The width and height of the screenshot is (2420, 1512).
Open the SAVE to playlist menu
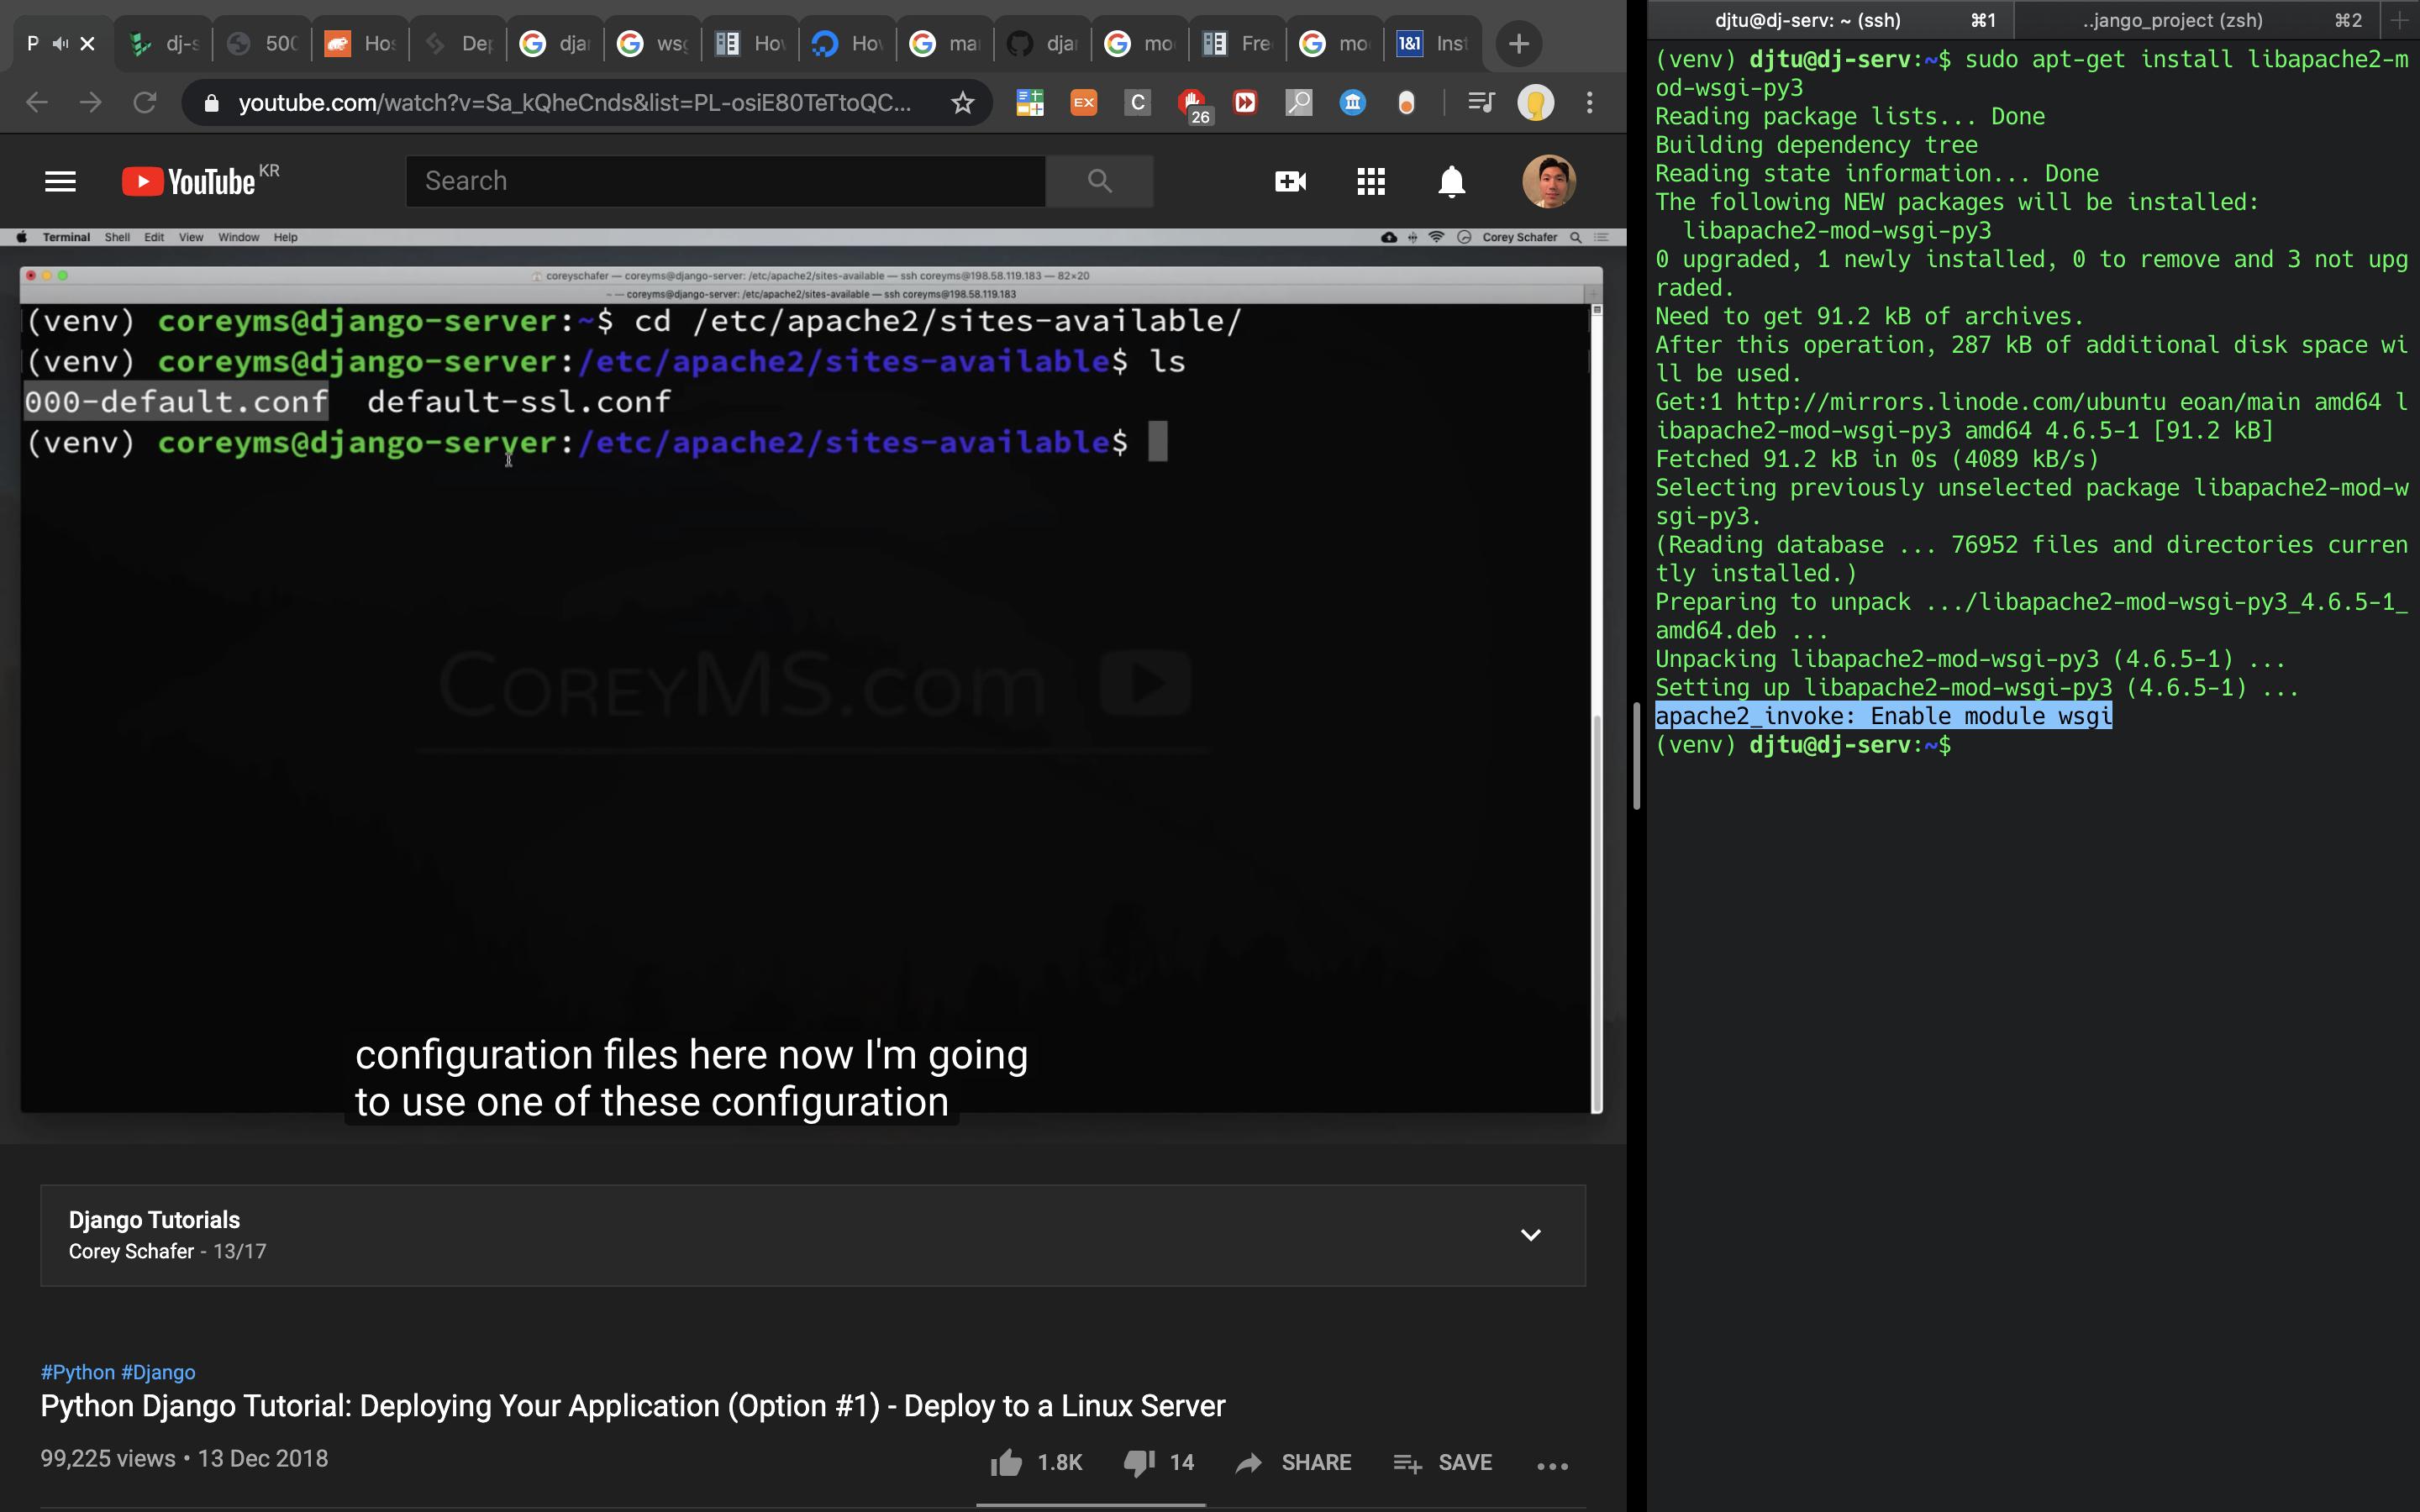click(1443, 1462)
